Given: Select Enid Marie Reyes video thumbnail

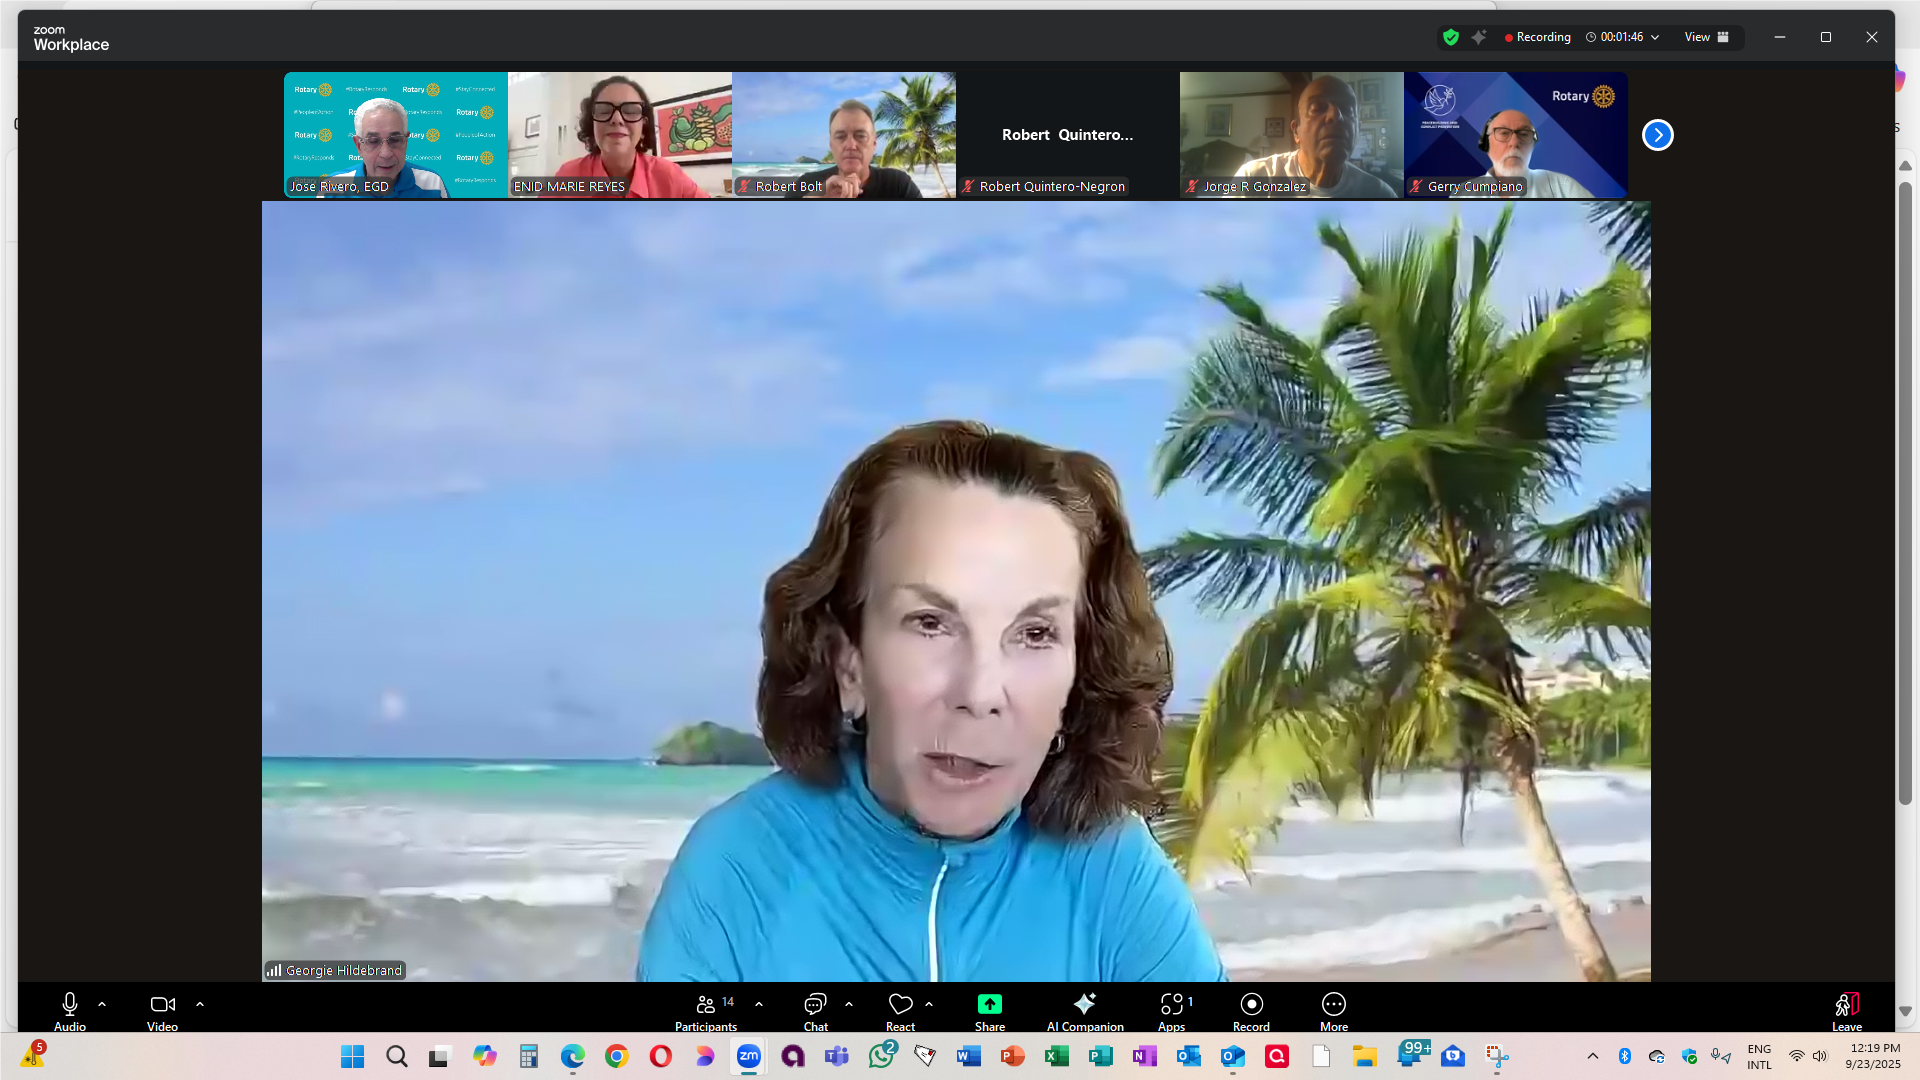Looking at the screenshot, I should tap(619, 134).
